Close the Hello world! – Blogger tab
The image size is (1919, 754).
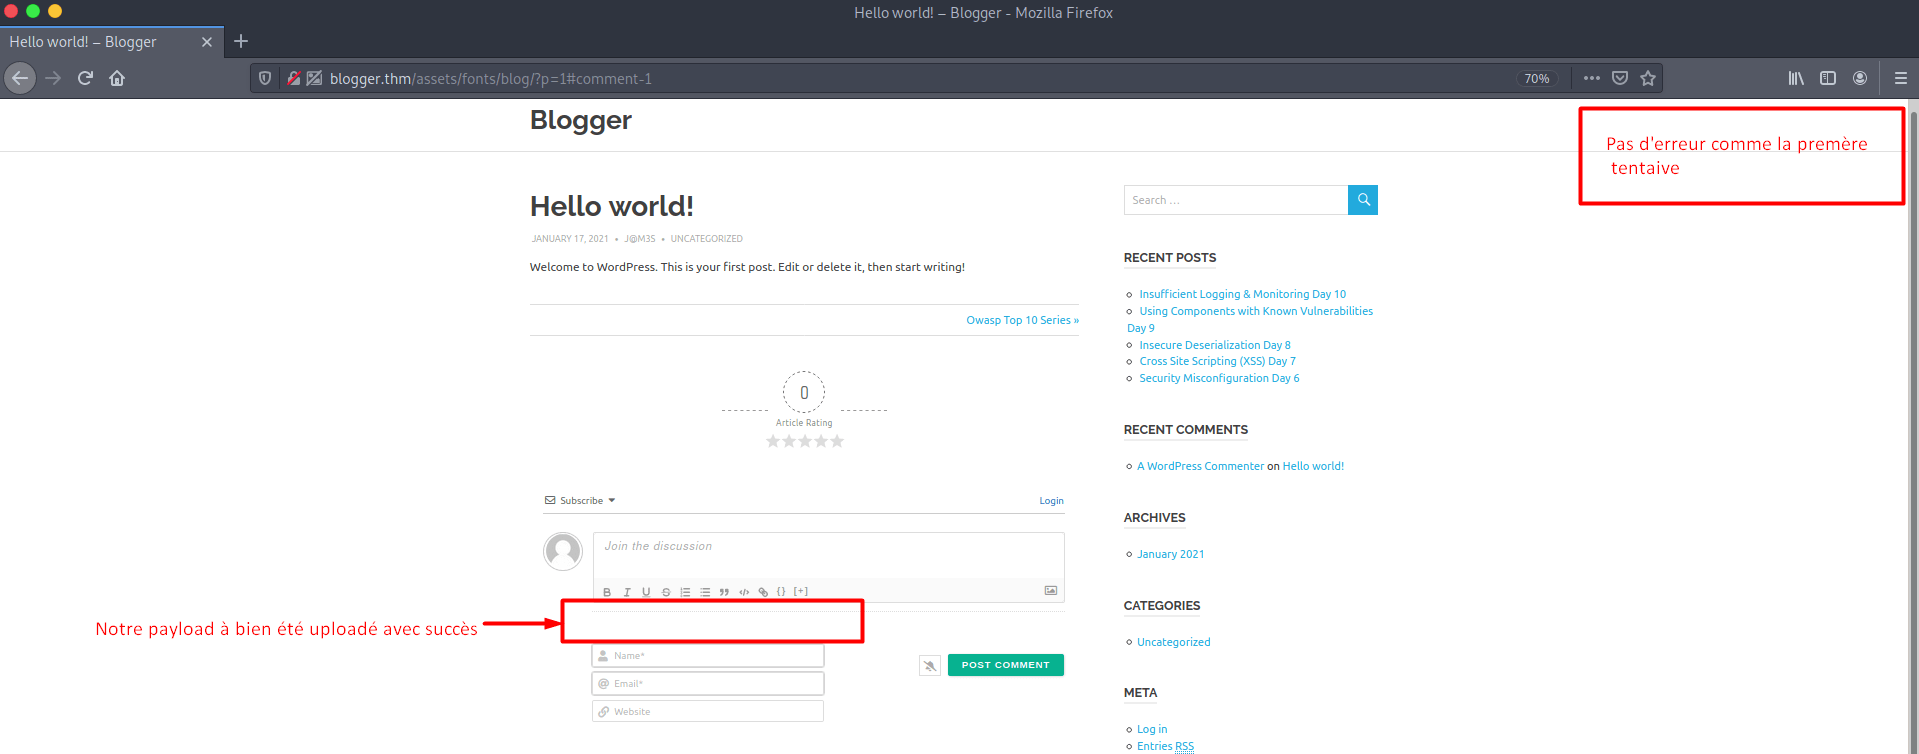(x=207, y=42)
